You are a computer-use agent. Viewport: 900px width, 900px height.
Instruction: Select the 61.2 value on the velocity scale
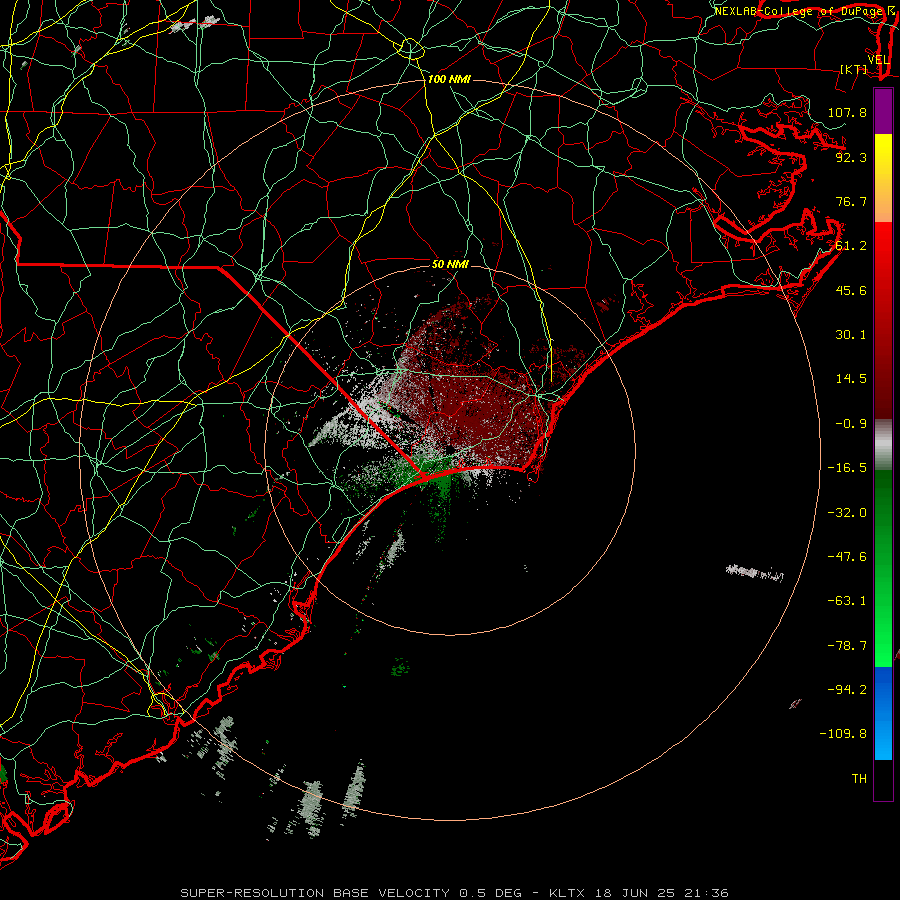[851, 246]
